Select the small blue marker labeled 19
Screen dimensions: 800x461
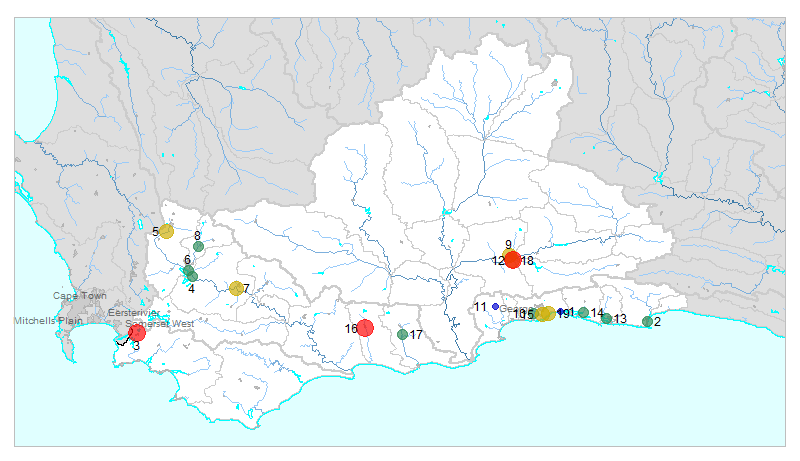pyautogui.click(x=560, y=313)
